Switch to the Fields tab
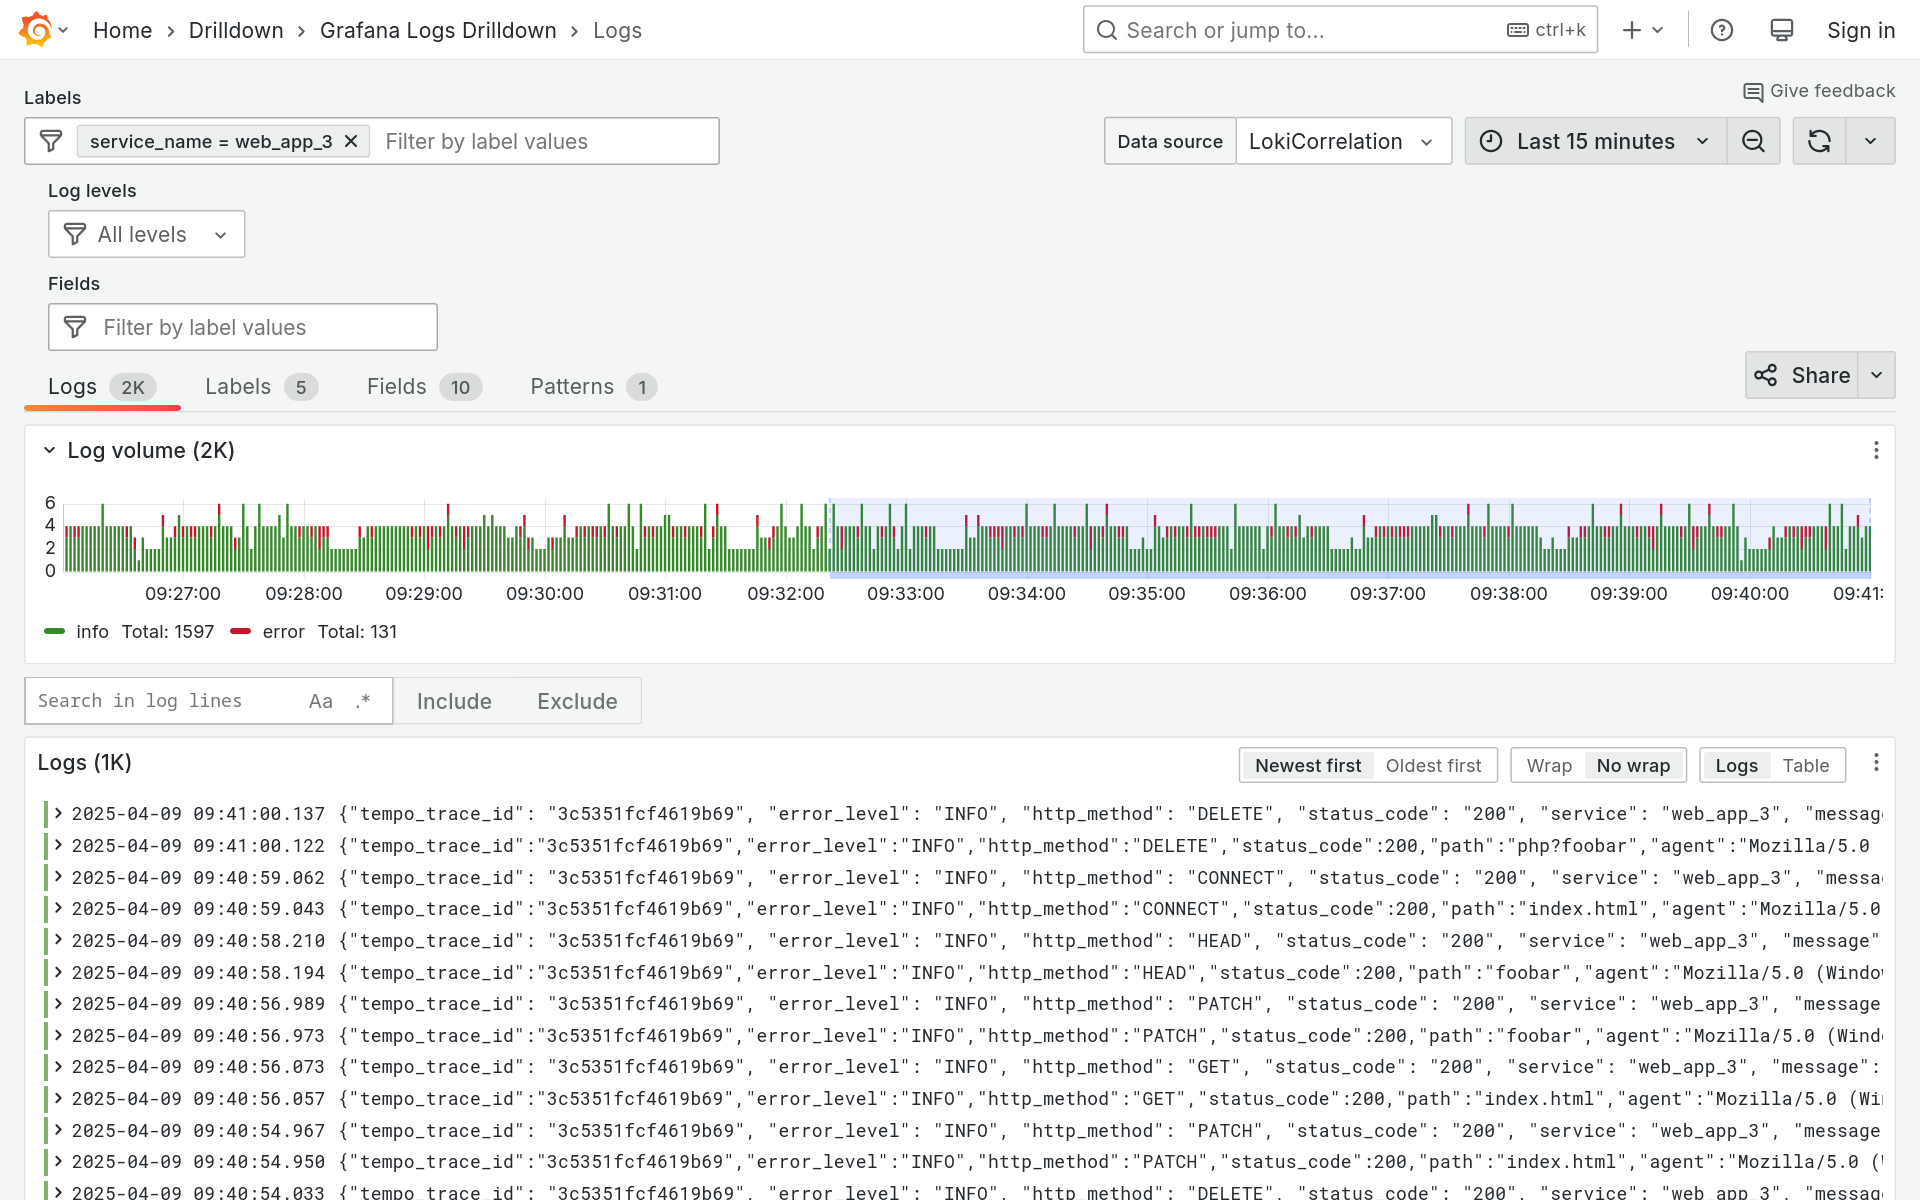 (424, 387)
